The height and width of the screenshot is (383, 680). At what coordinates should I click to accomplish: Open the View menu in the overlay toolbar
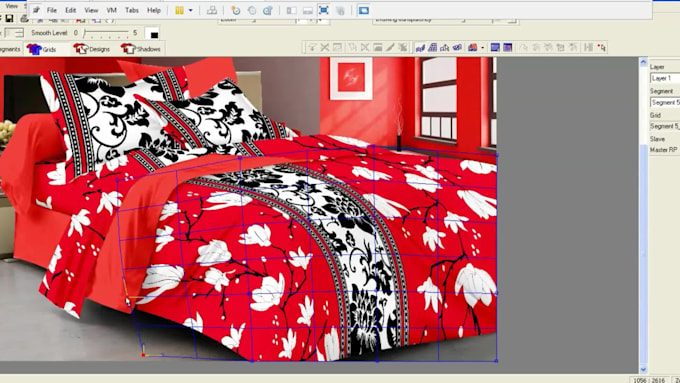[91, 10]
